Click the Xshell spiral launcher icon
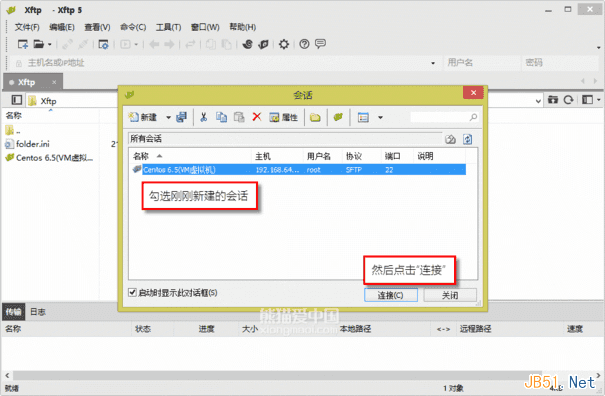The width and height of the screenshot is (605, 396). pos(247,44)
